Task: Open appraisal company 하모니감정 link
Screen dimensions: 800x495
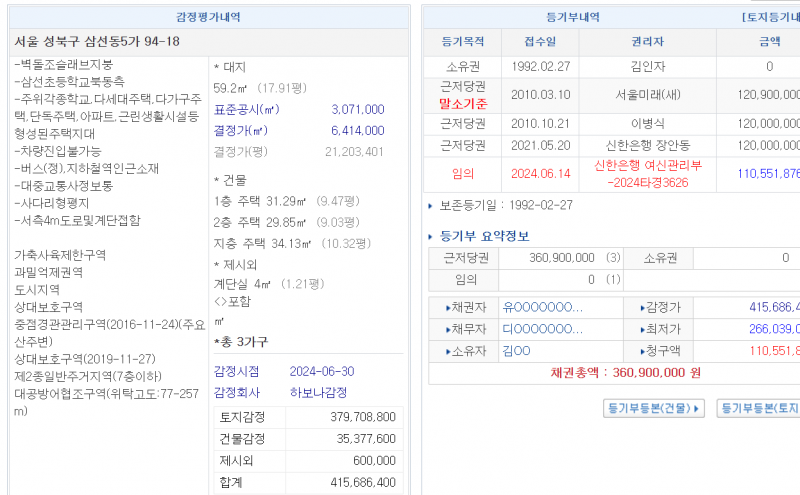Action: [318, 393]
